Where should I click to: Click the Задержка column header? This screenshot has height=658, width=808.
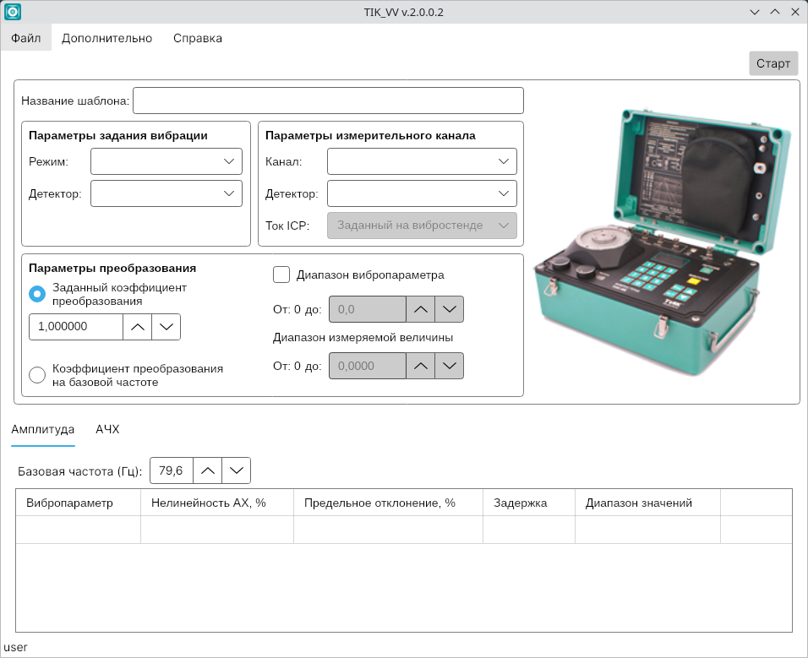click(529, 503)
